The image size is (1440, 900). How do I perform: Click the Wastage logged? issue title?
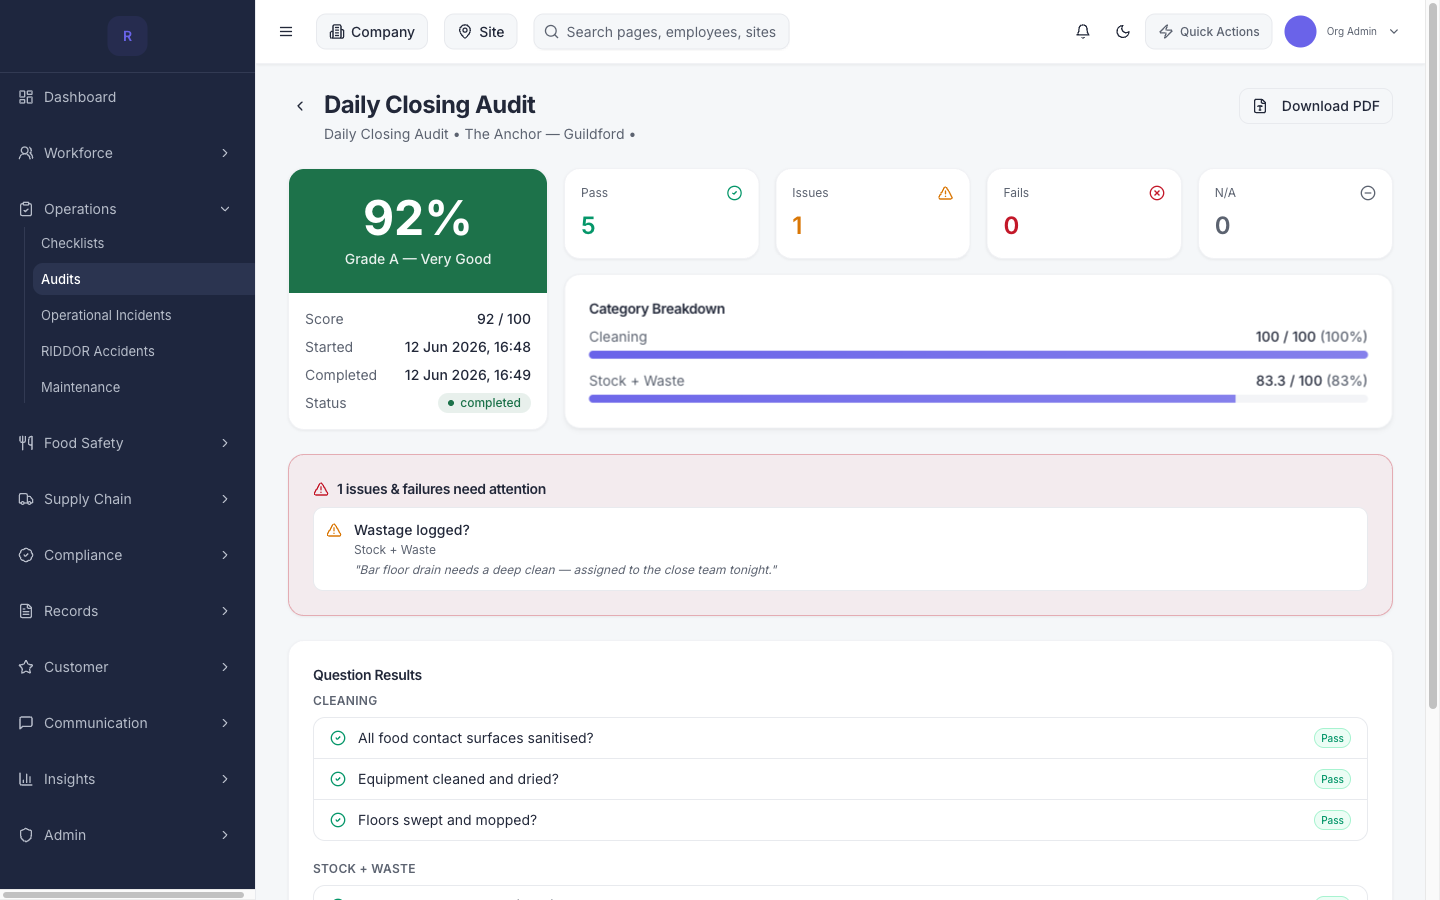(x=412, y=530)
